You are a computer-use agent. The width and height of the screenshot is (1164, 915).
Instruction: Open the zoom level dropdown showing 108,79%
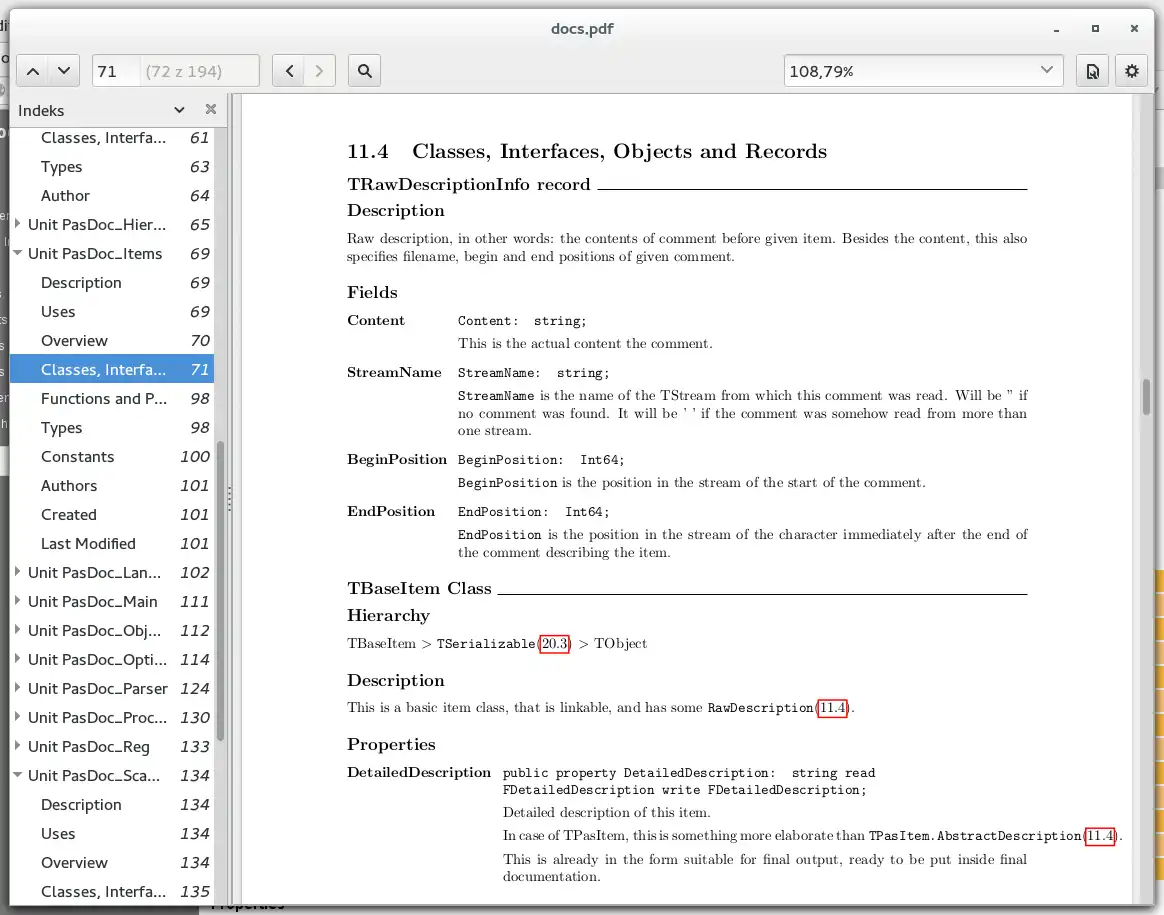click(923, 71)
